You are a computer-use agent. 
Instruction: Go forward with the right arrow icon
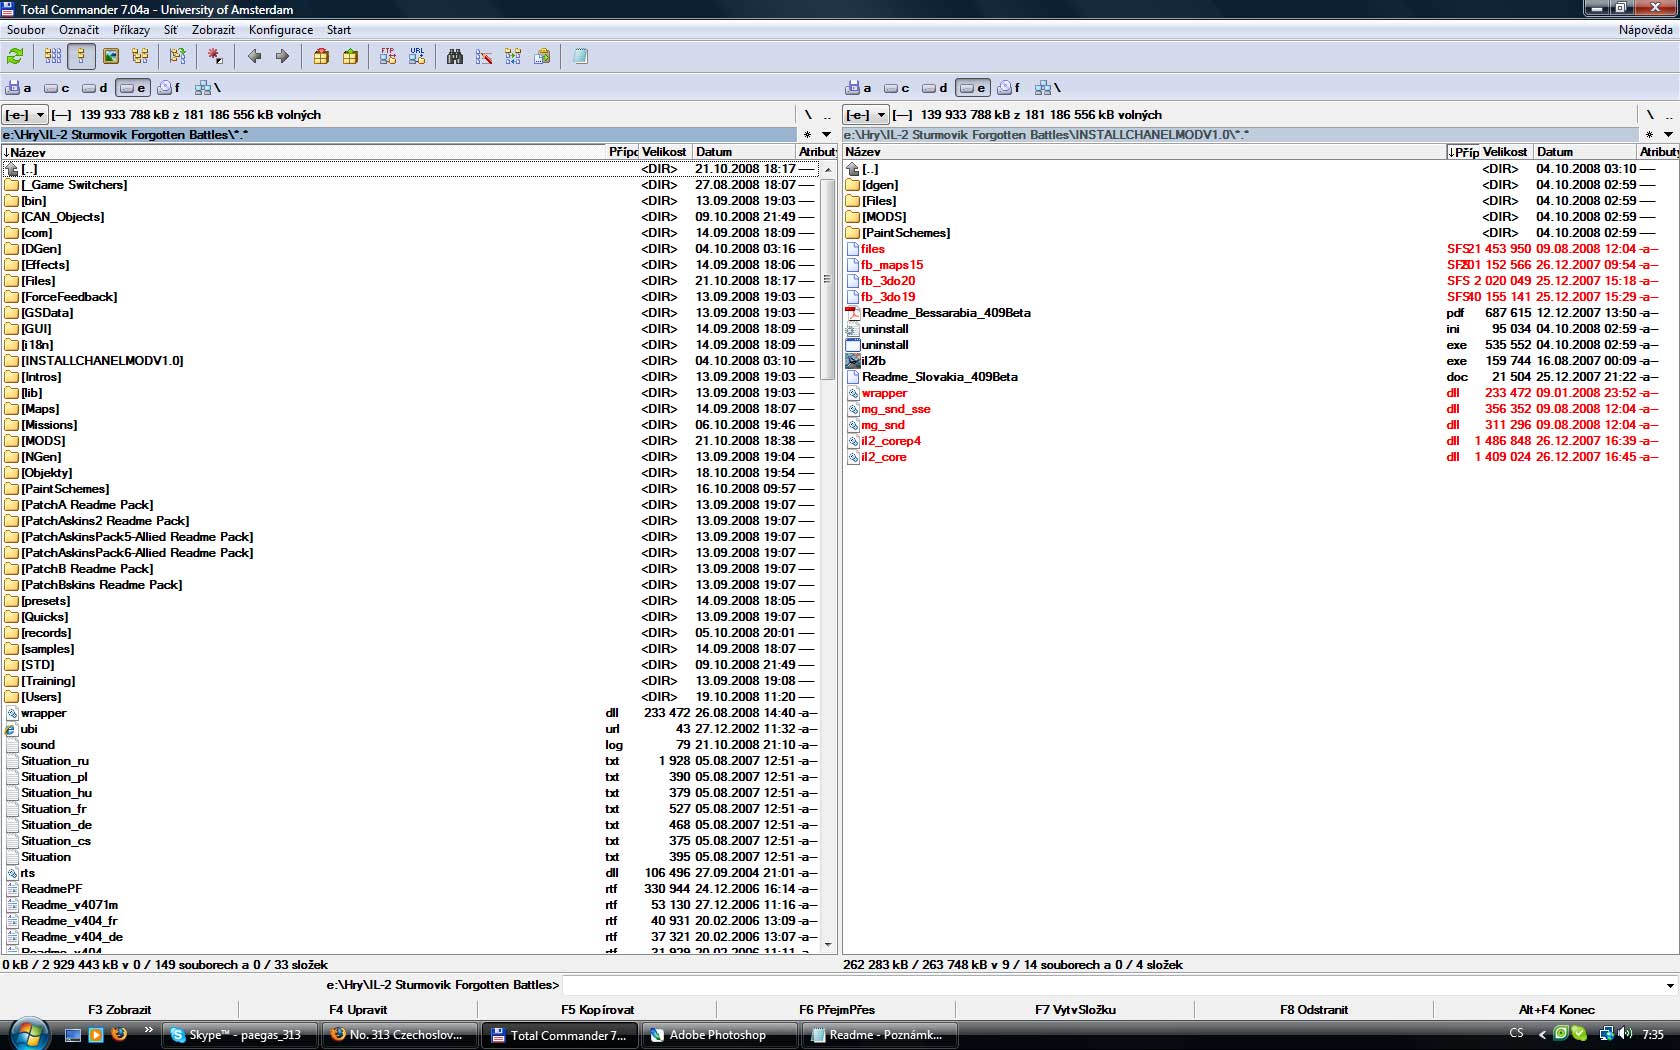tap(282, 57)
